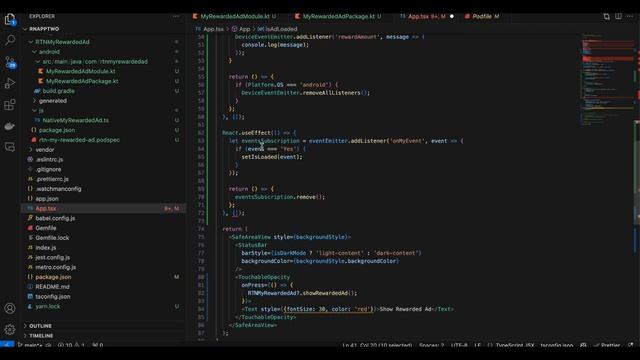This screenshot has width=640, height=360.
Task: Open MyRewardedAdModule.kt in explorer
Action: point(80,71)
